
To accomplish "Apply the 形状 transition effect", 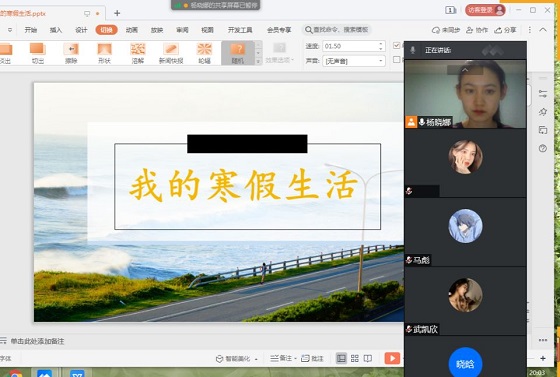I will (104, 53).
